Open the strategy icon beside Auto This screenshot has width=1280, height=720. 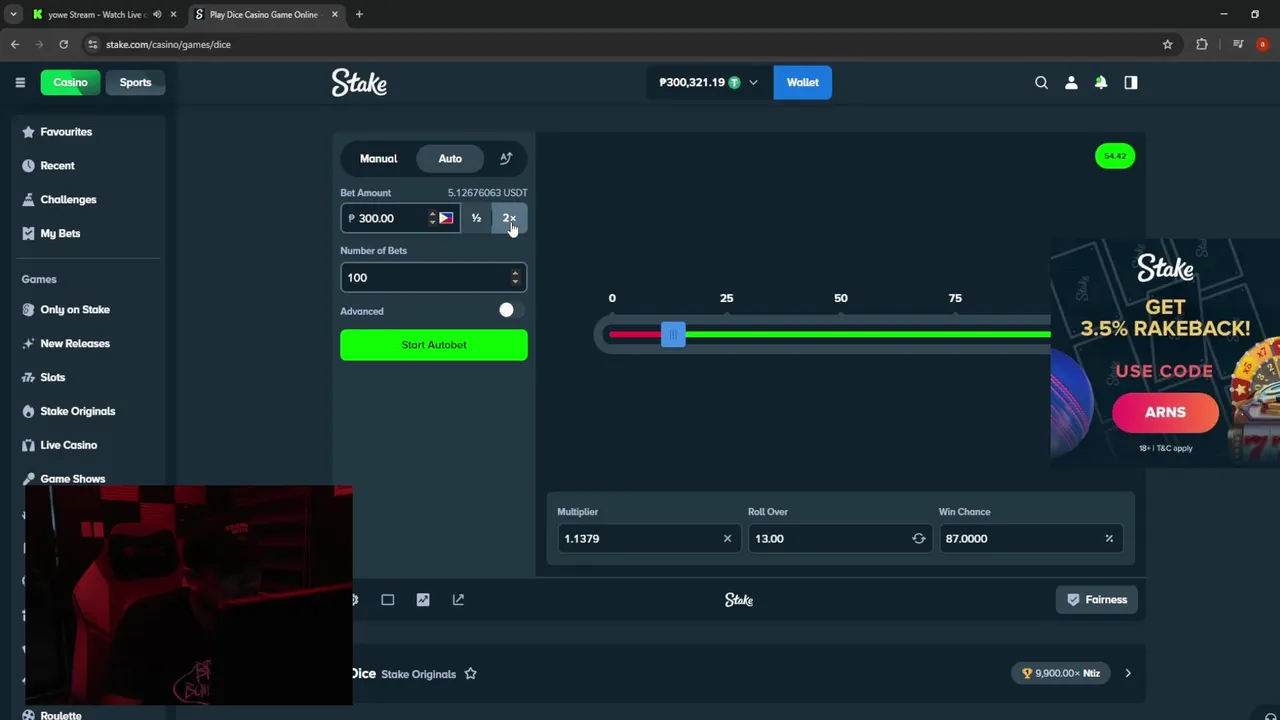coord(506,158)
